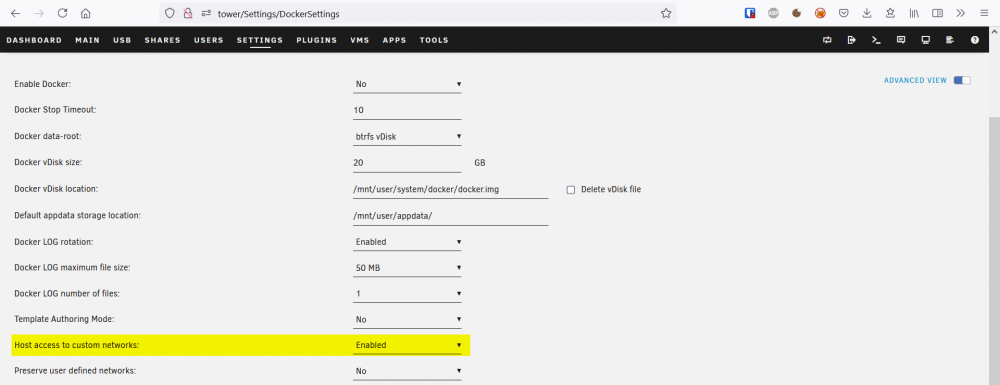Open the USB menu tab
Image resolution: width=1000 pixels, height=385 pixels.
122,40
